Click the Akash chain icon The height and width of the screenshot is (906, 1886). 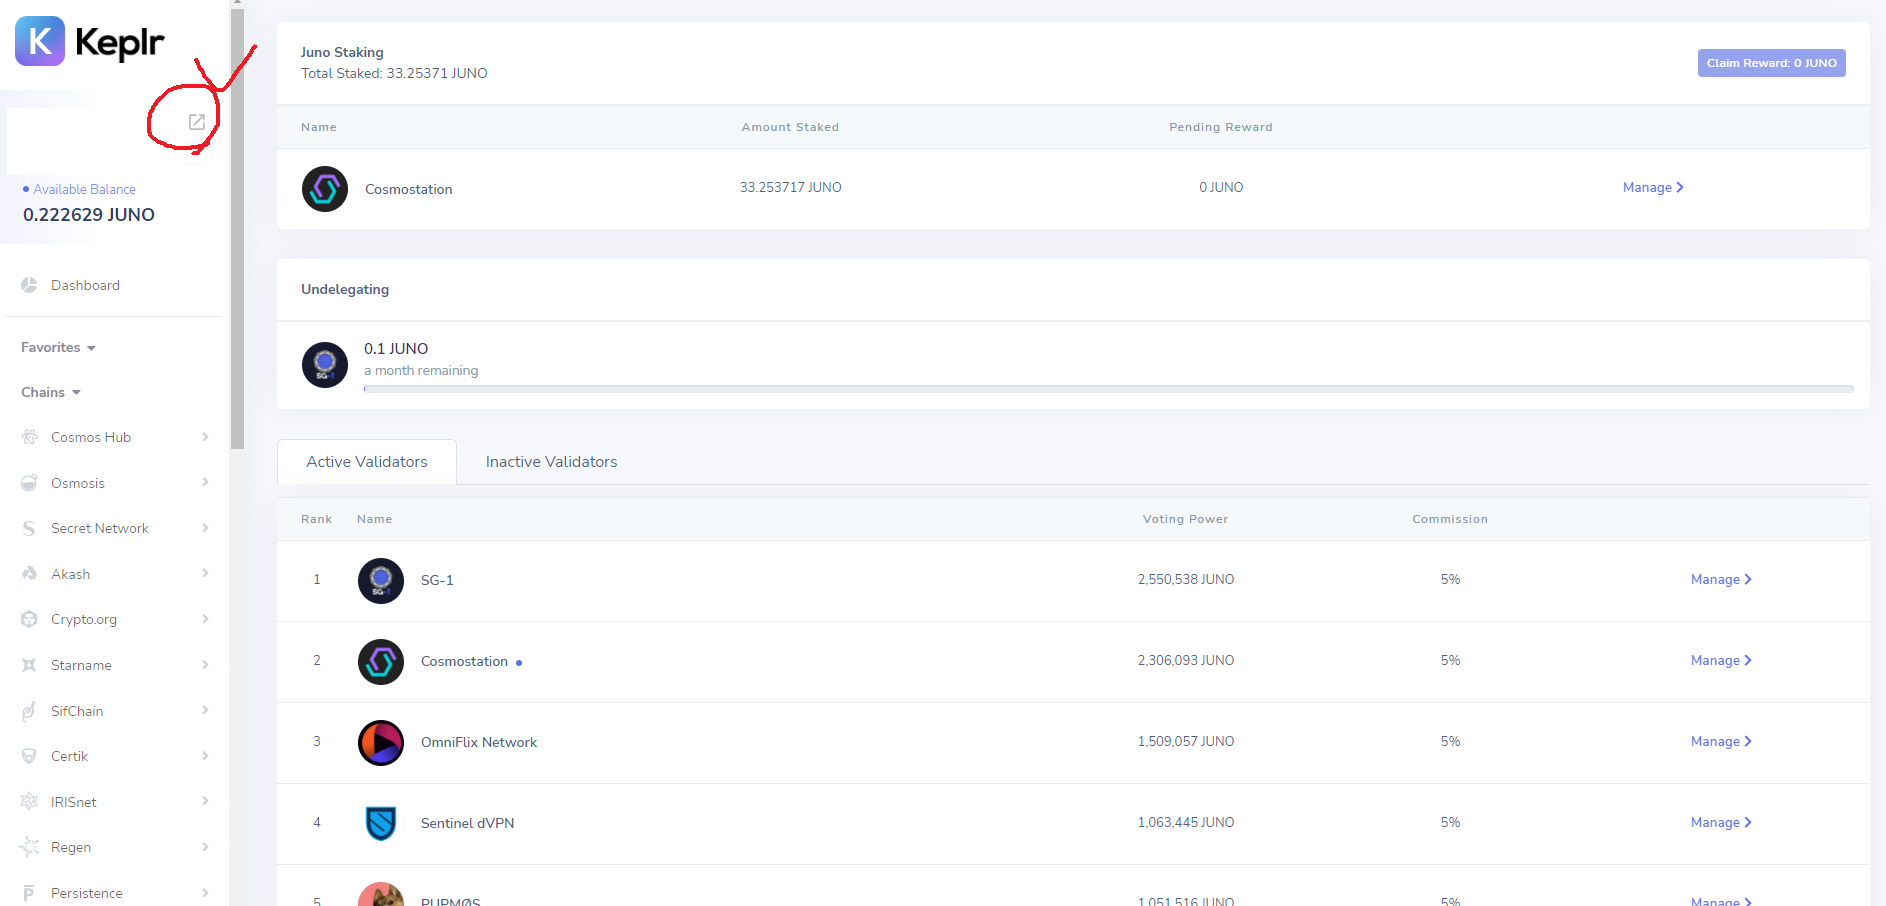tap(29, 574)
